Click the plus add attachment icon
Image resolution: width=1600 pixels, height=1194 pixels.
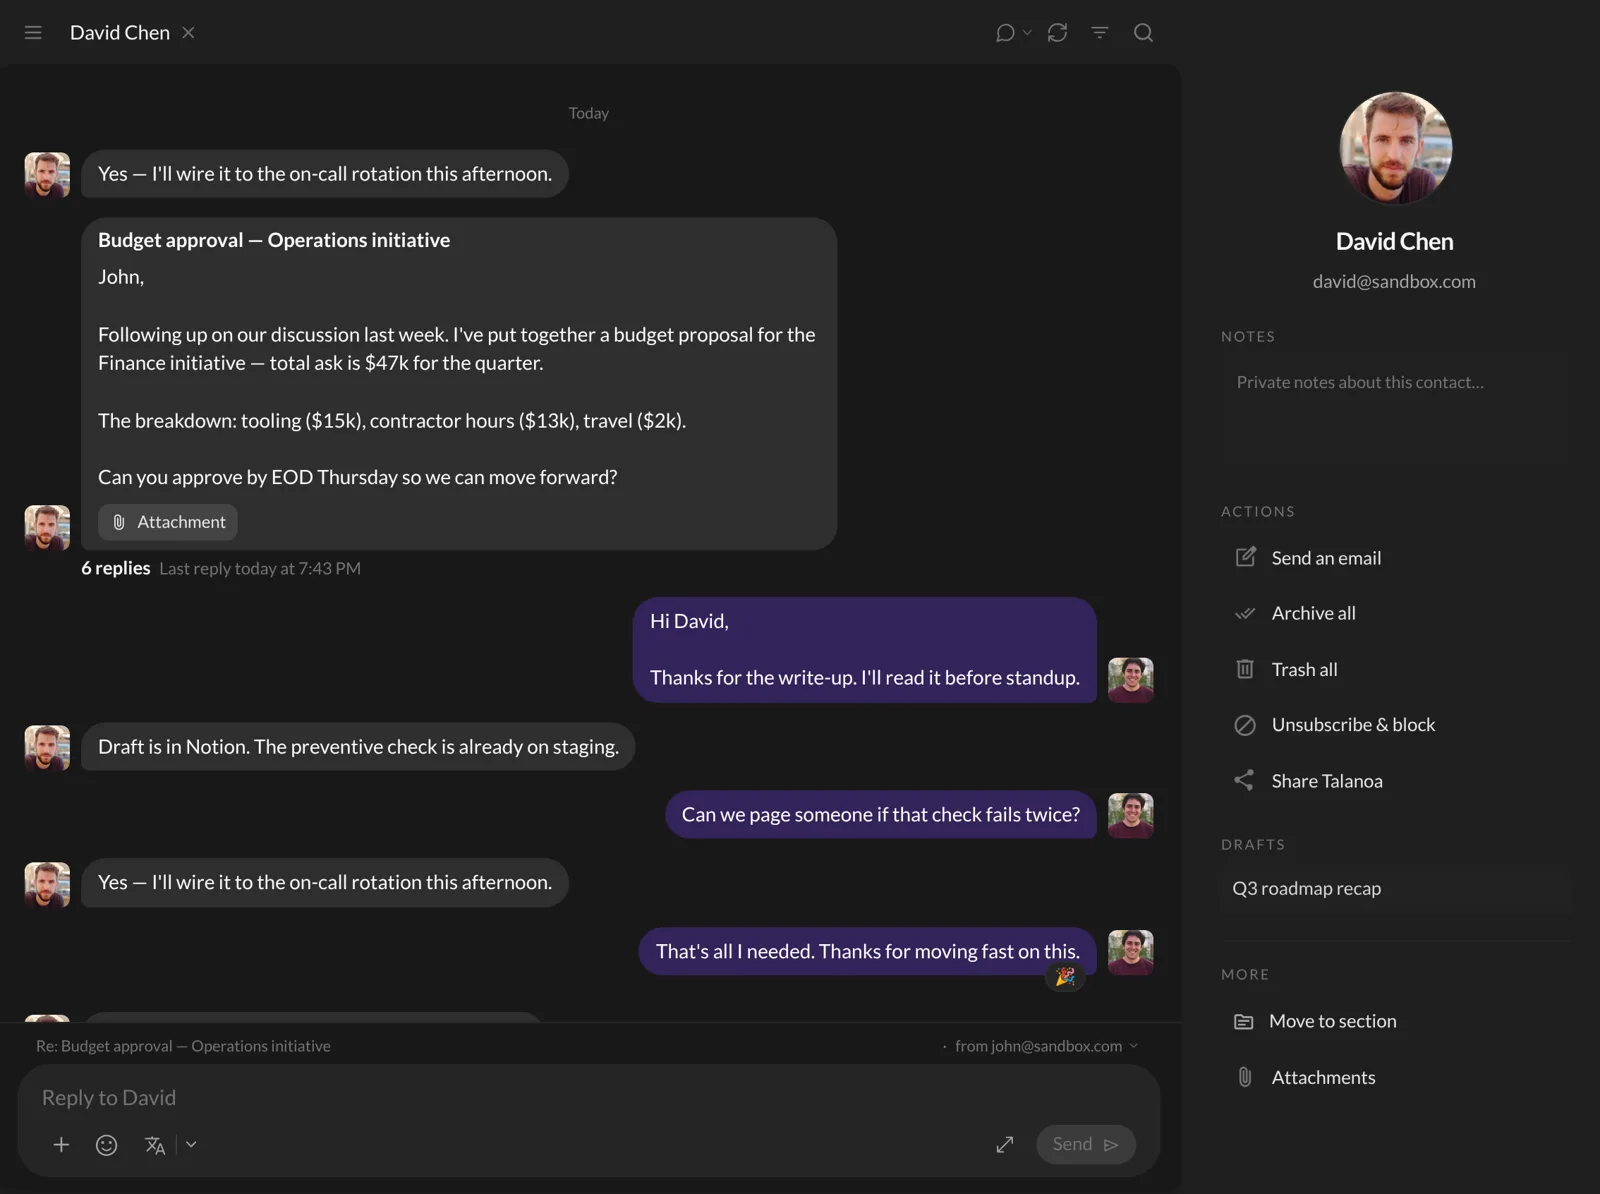click(61, 1145)
